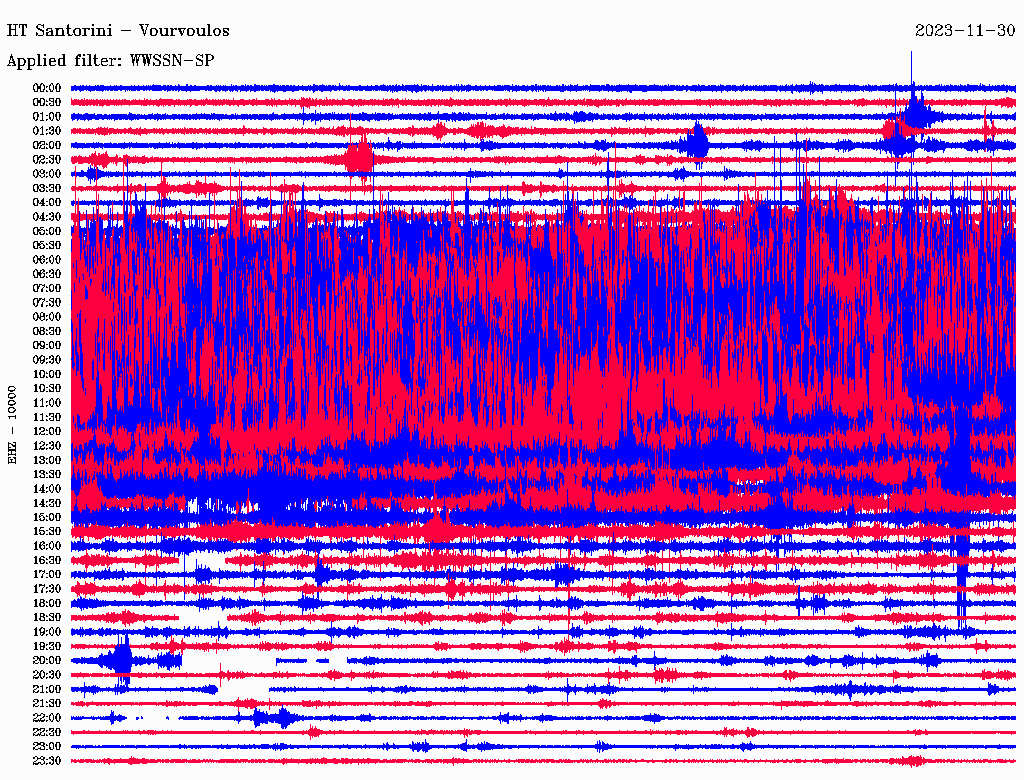Click the 20:30 time label
1024x780 pixels.
coord(47,675)
